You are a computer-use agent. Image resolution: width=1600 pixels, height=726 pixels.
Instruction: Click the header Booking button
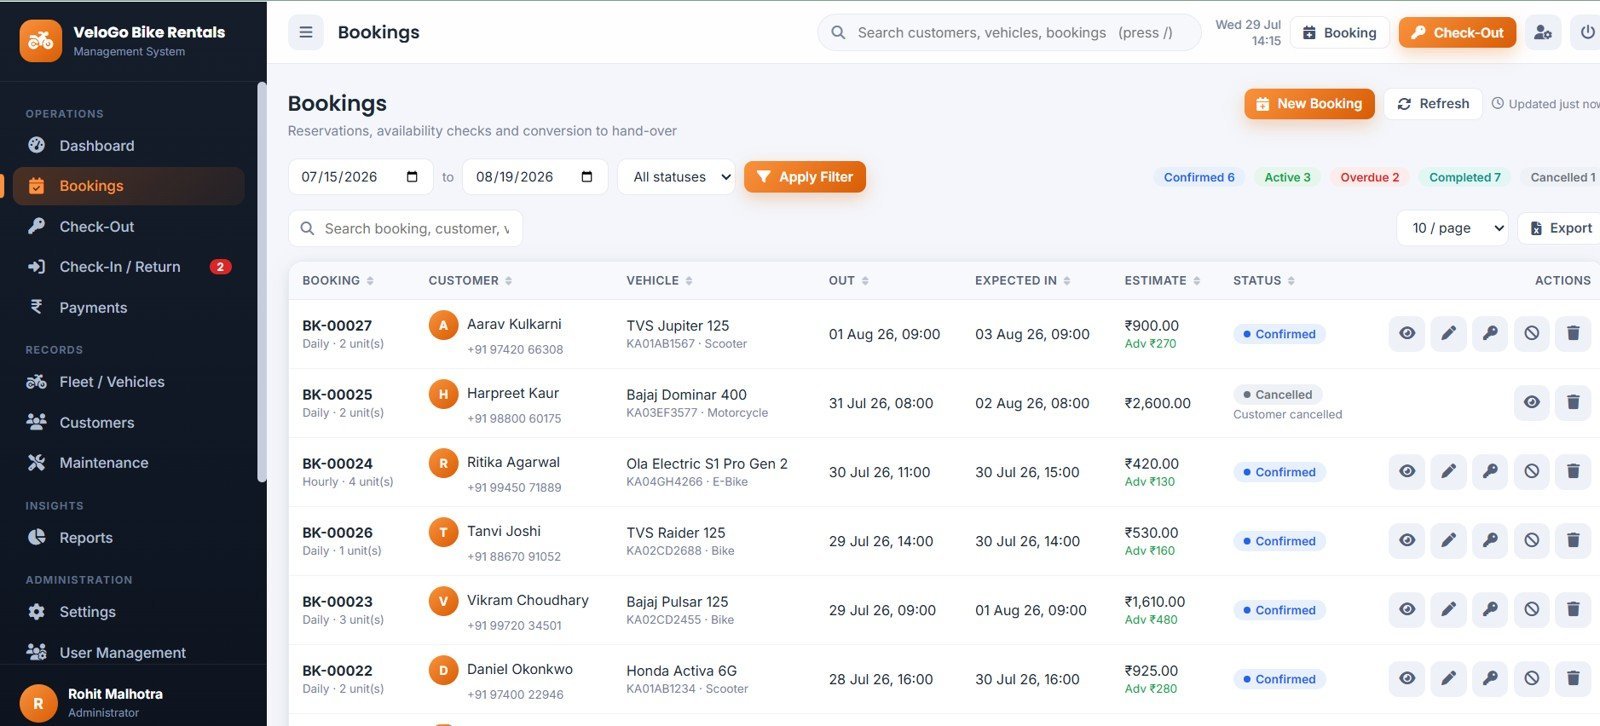1340,32
